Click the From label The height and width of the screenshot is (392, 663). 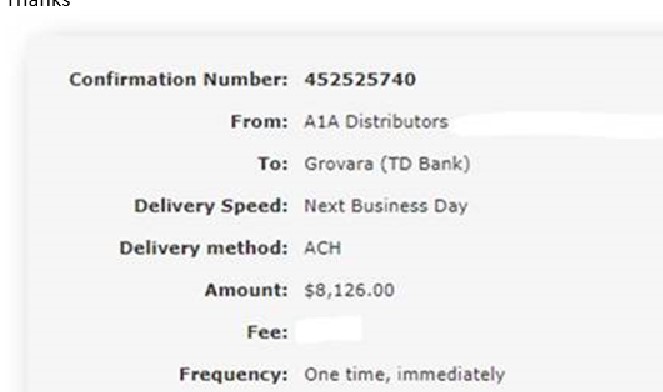259,122
